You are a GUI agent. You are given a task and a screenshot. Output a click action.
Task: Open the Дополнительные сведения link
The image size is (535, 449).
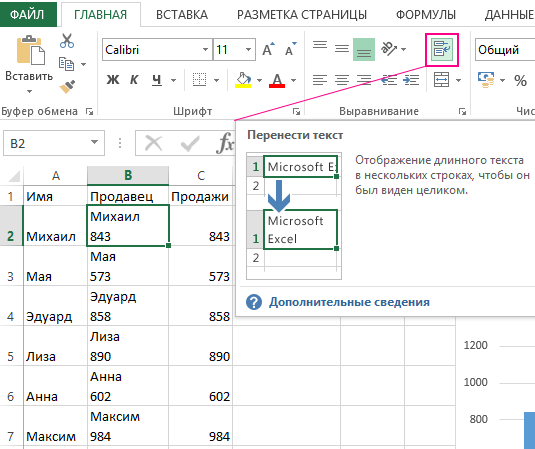click(x=349, y=302)
